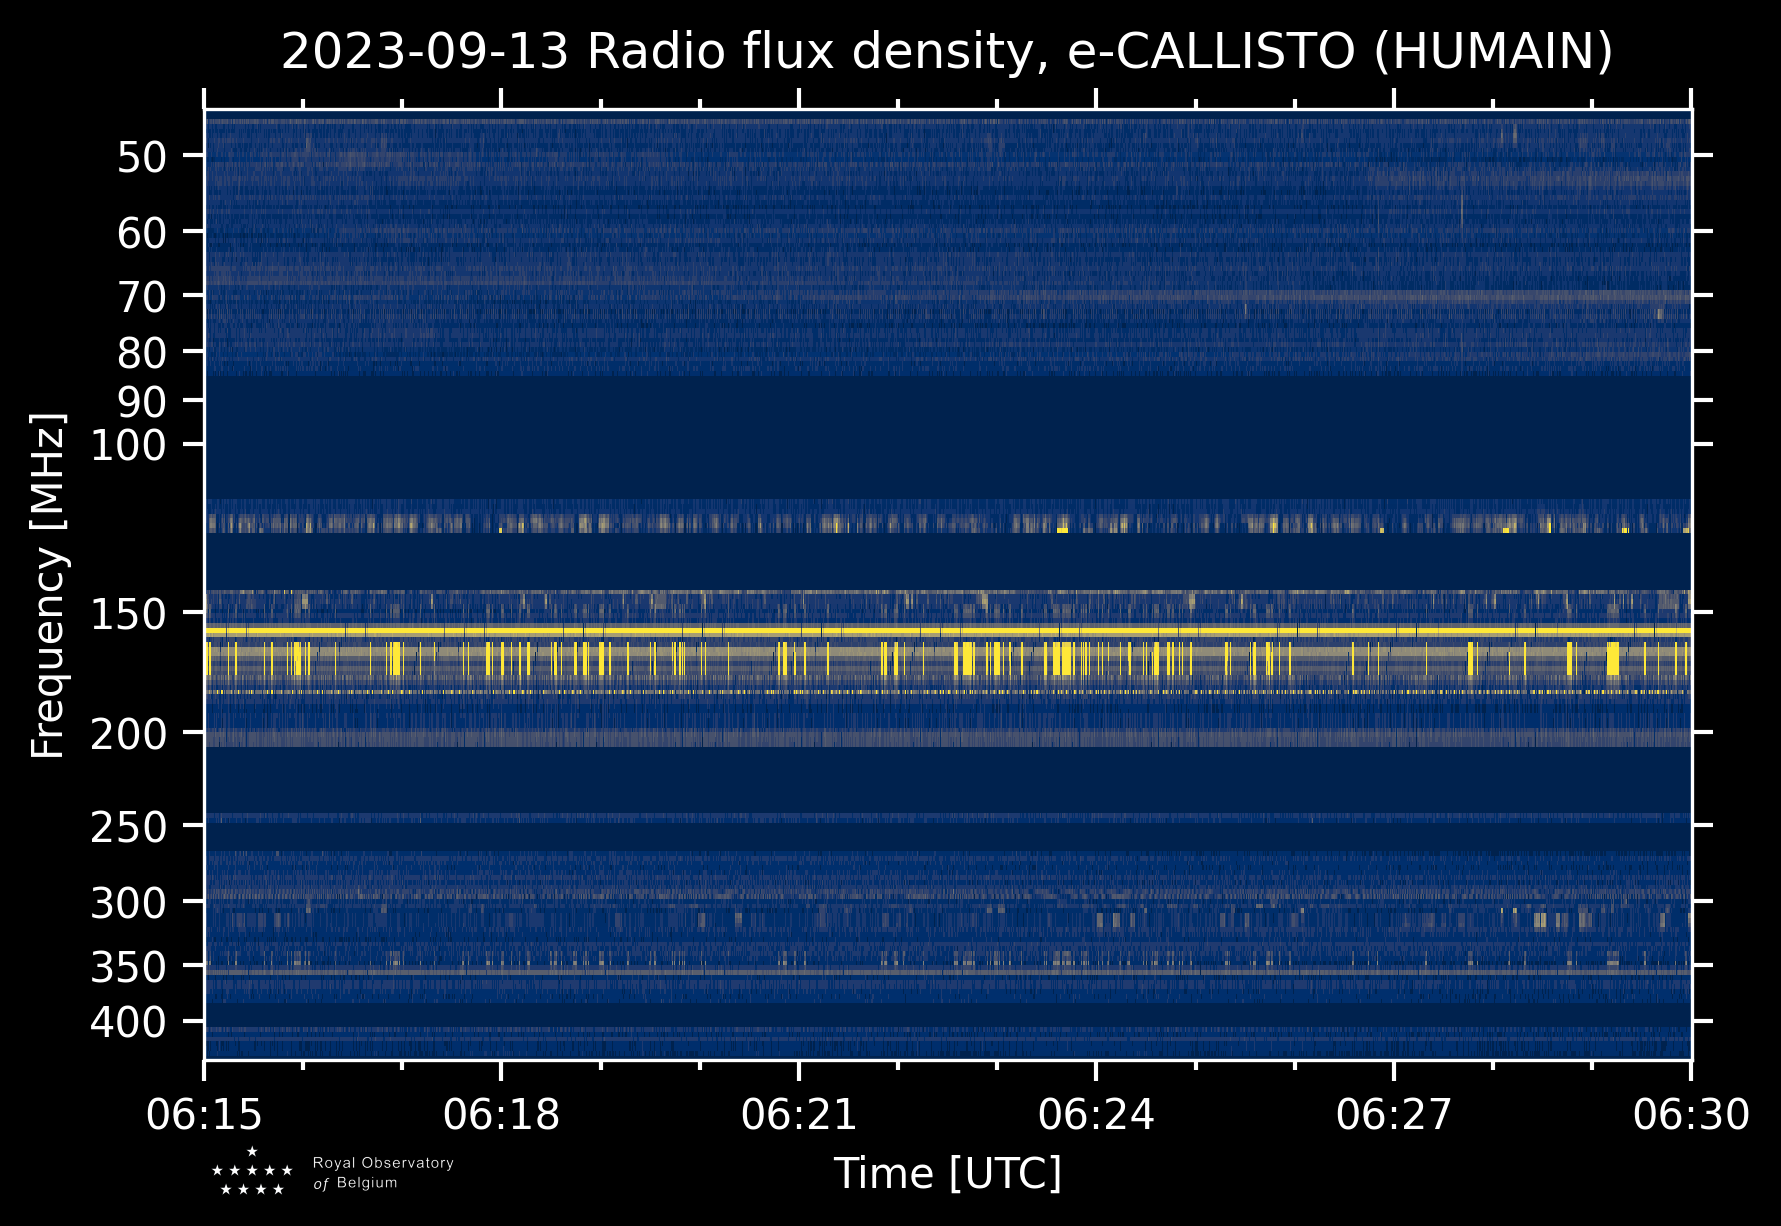
Task: Select the 06:15 time tick label
Action: click(205, 1114)
